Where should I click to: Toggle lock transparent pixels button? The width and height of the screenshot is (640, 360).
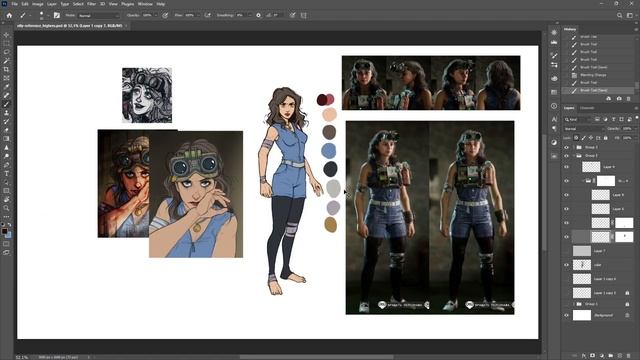pos(576,138)
